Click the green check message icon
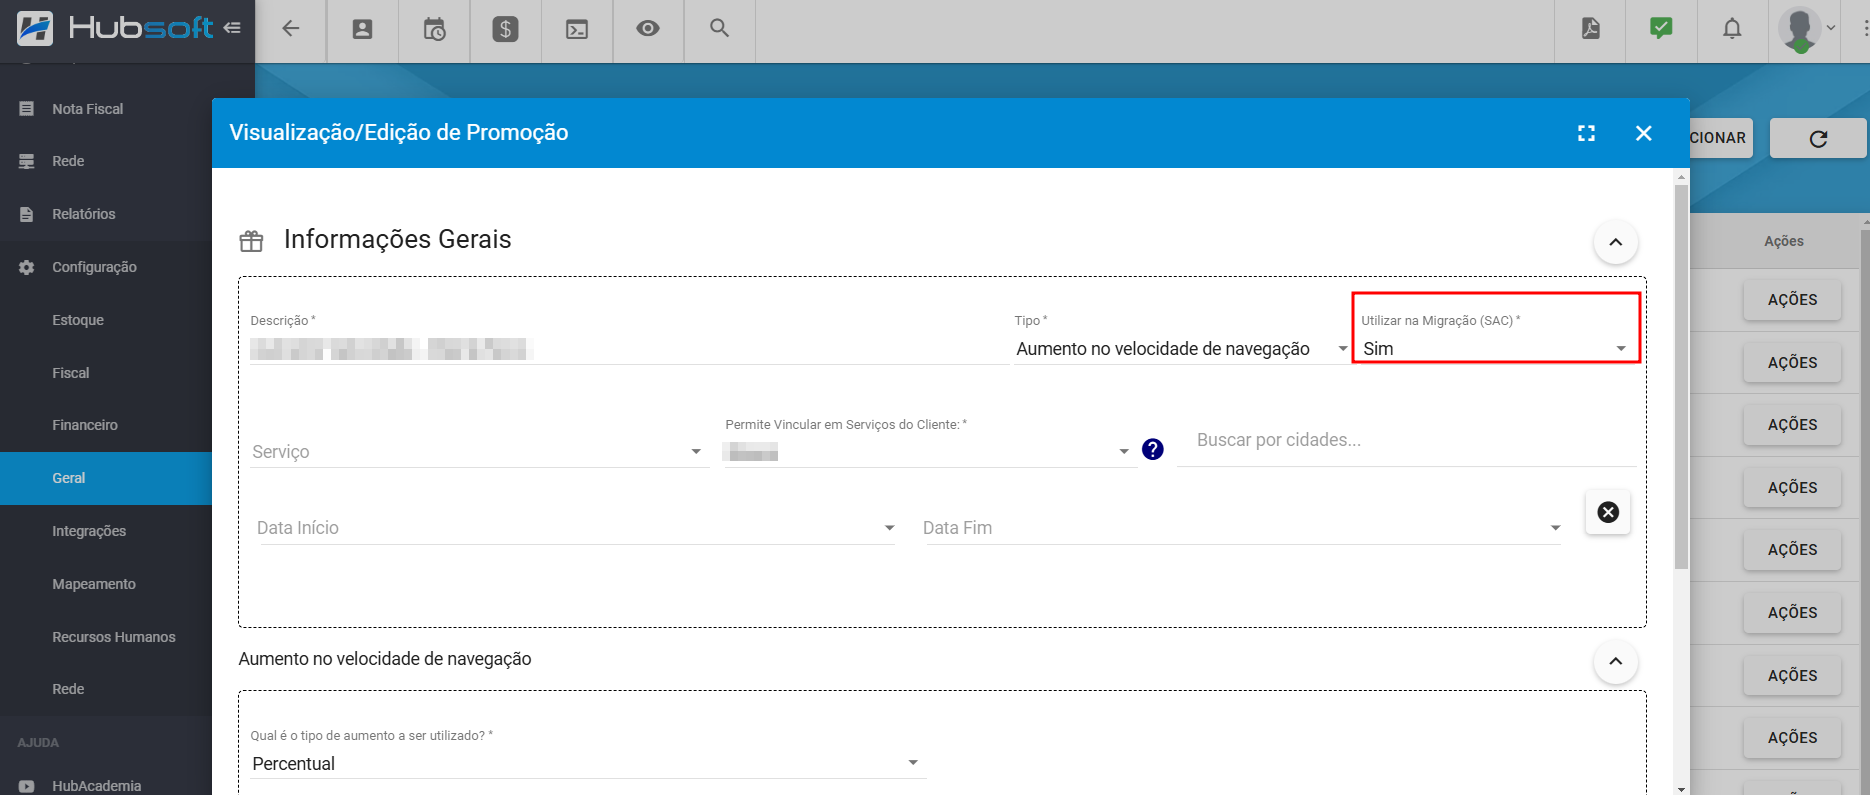 (x=1661, y=29)
